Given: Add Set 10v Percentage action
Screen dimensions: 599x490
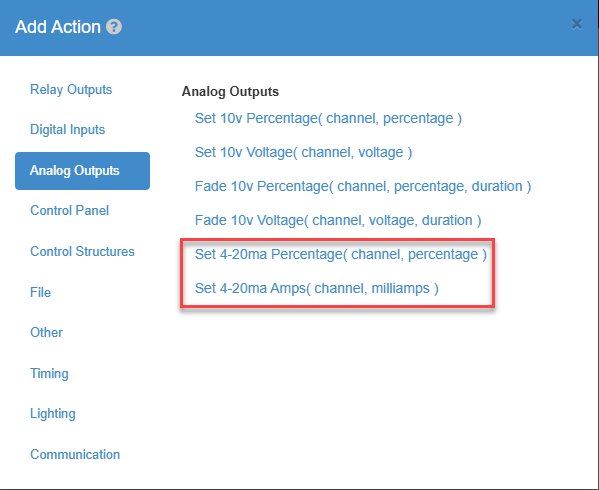Looking at the screenshot, I should click(x=328, y=118).
